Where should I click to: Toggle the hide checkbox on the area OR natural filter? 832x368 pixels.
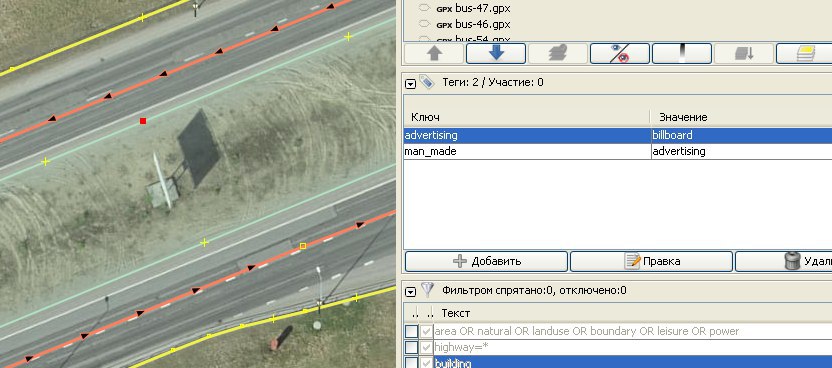[426, 331]
